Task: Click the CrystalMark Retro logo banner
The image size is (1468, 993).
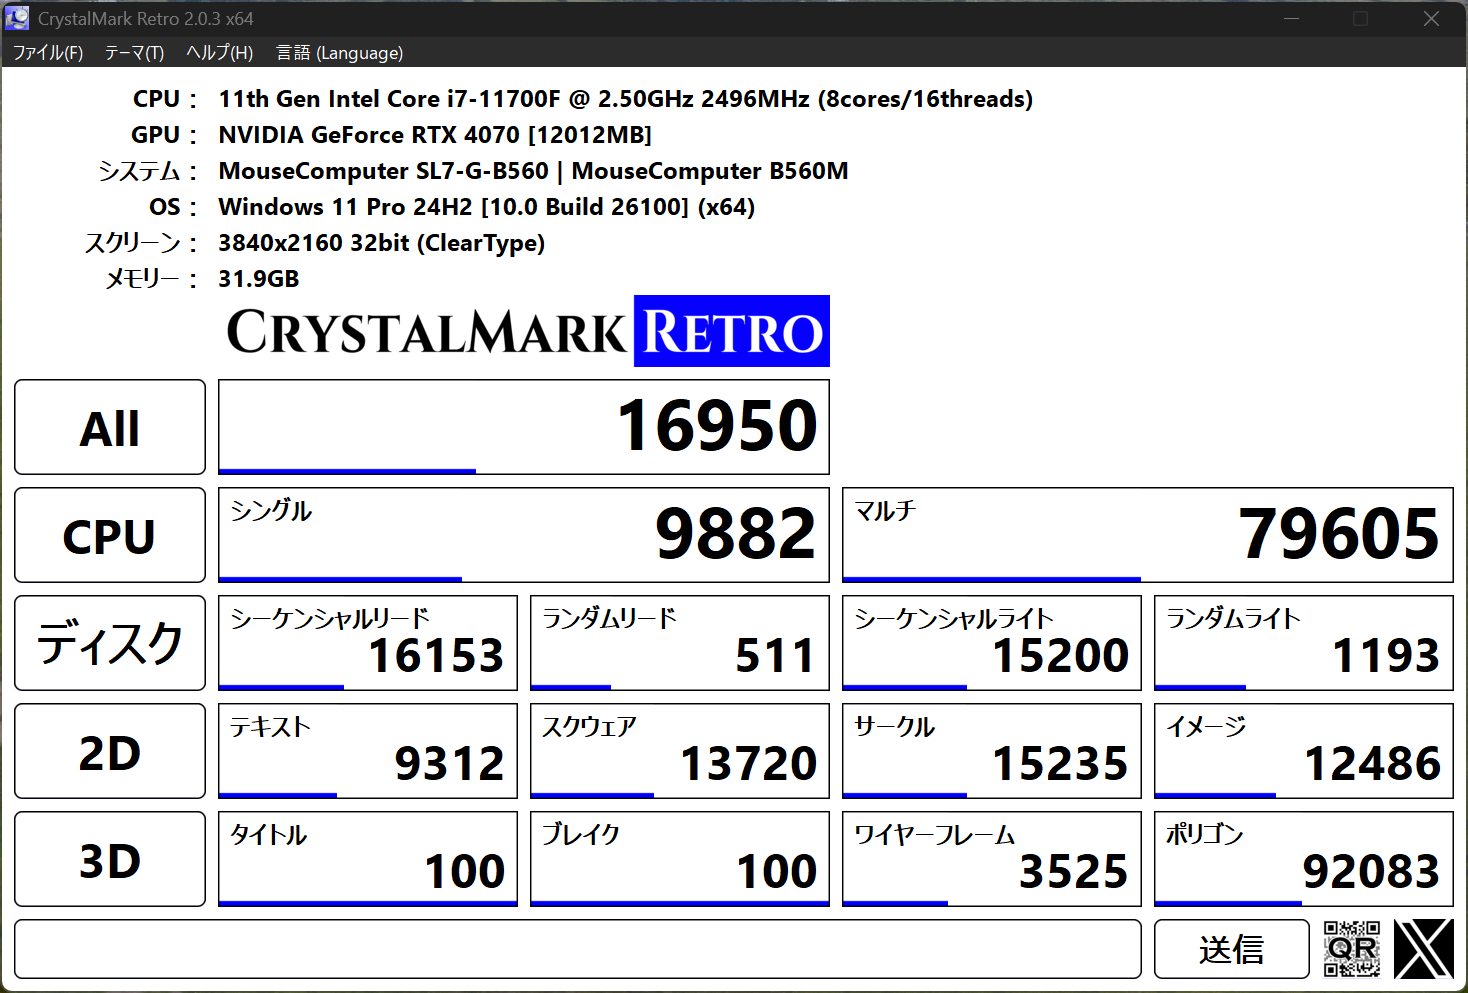Action: click(x=524, y=331)
